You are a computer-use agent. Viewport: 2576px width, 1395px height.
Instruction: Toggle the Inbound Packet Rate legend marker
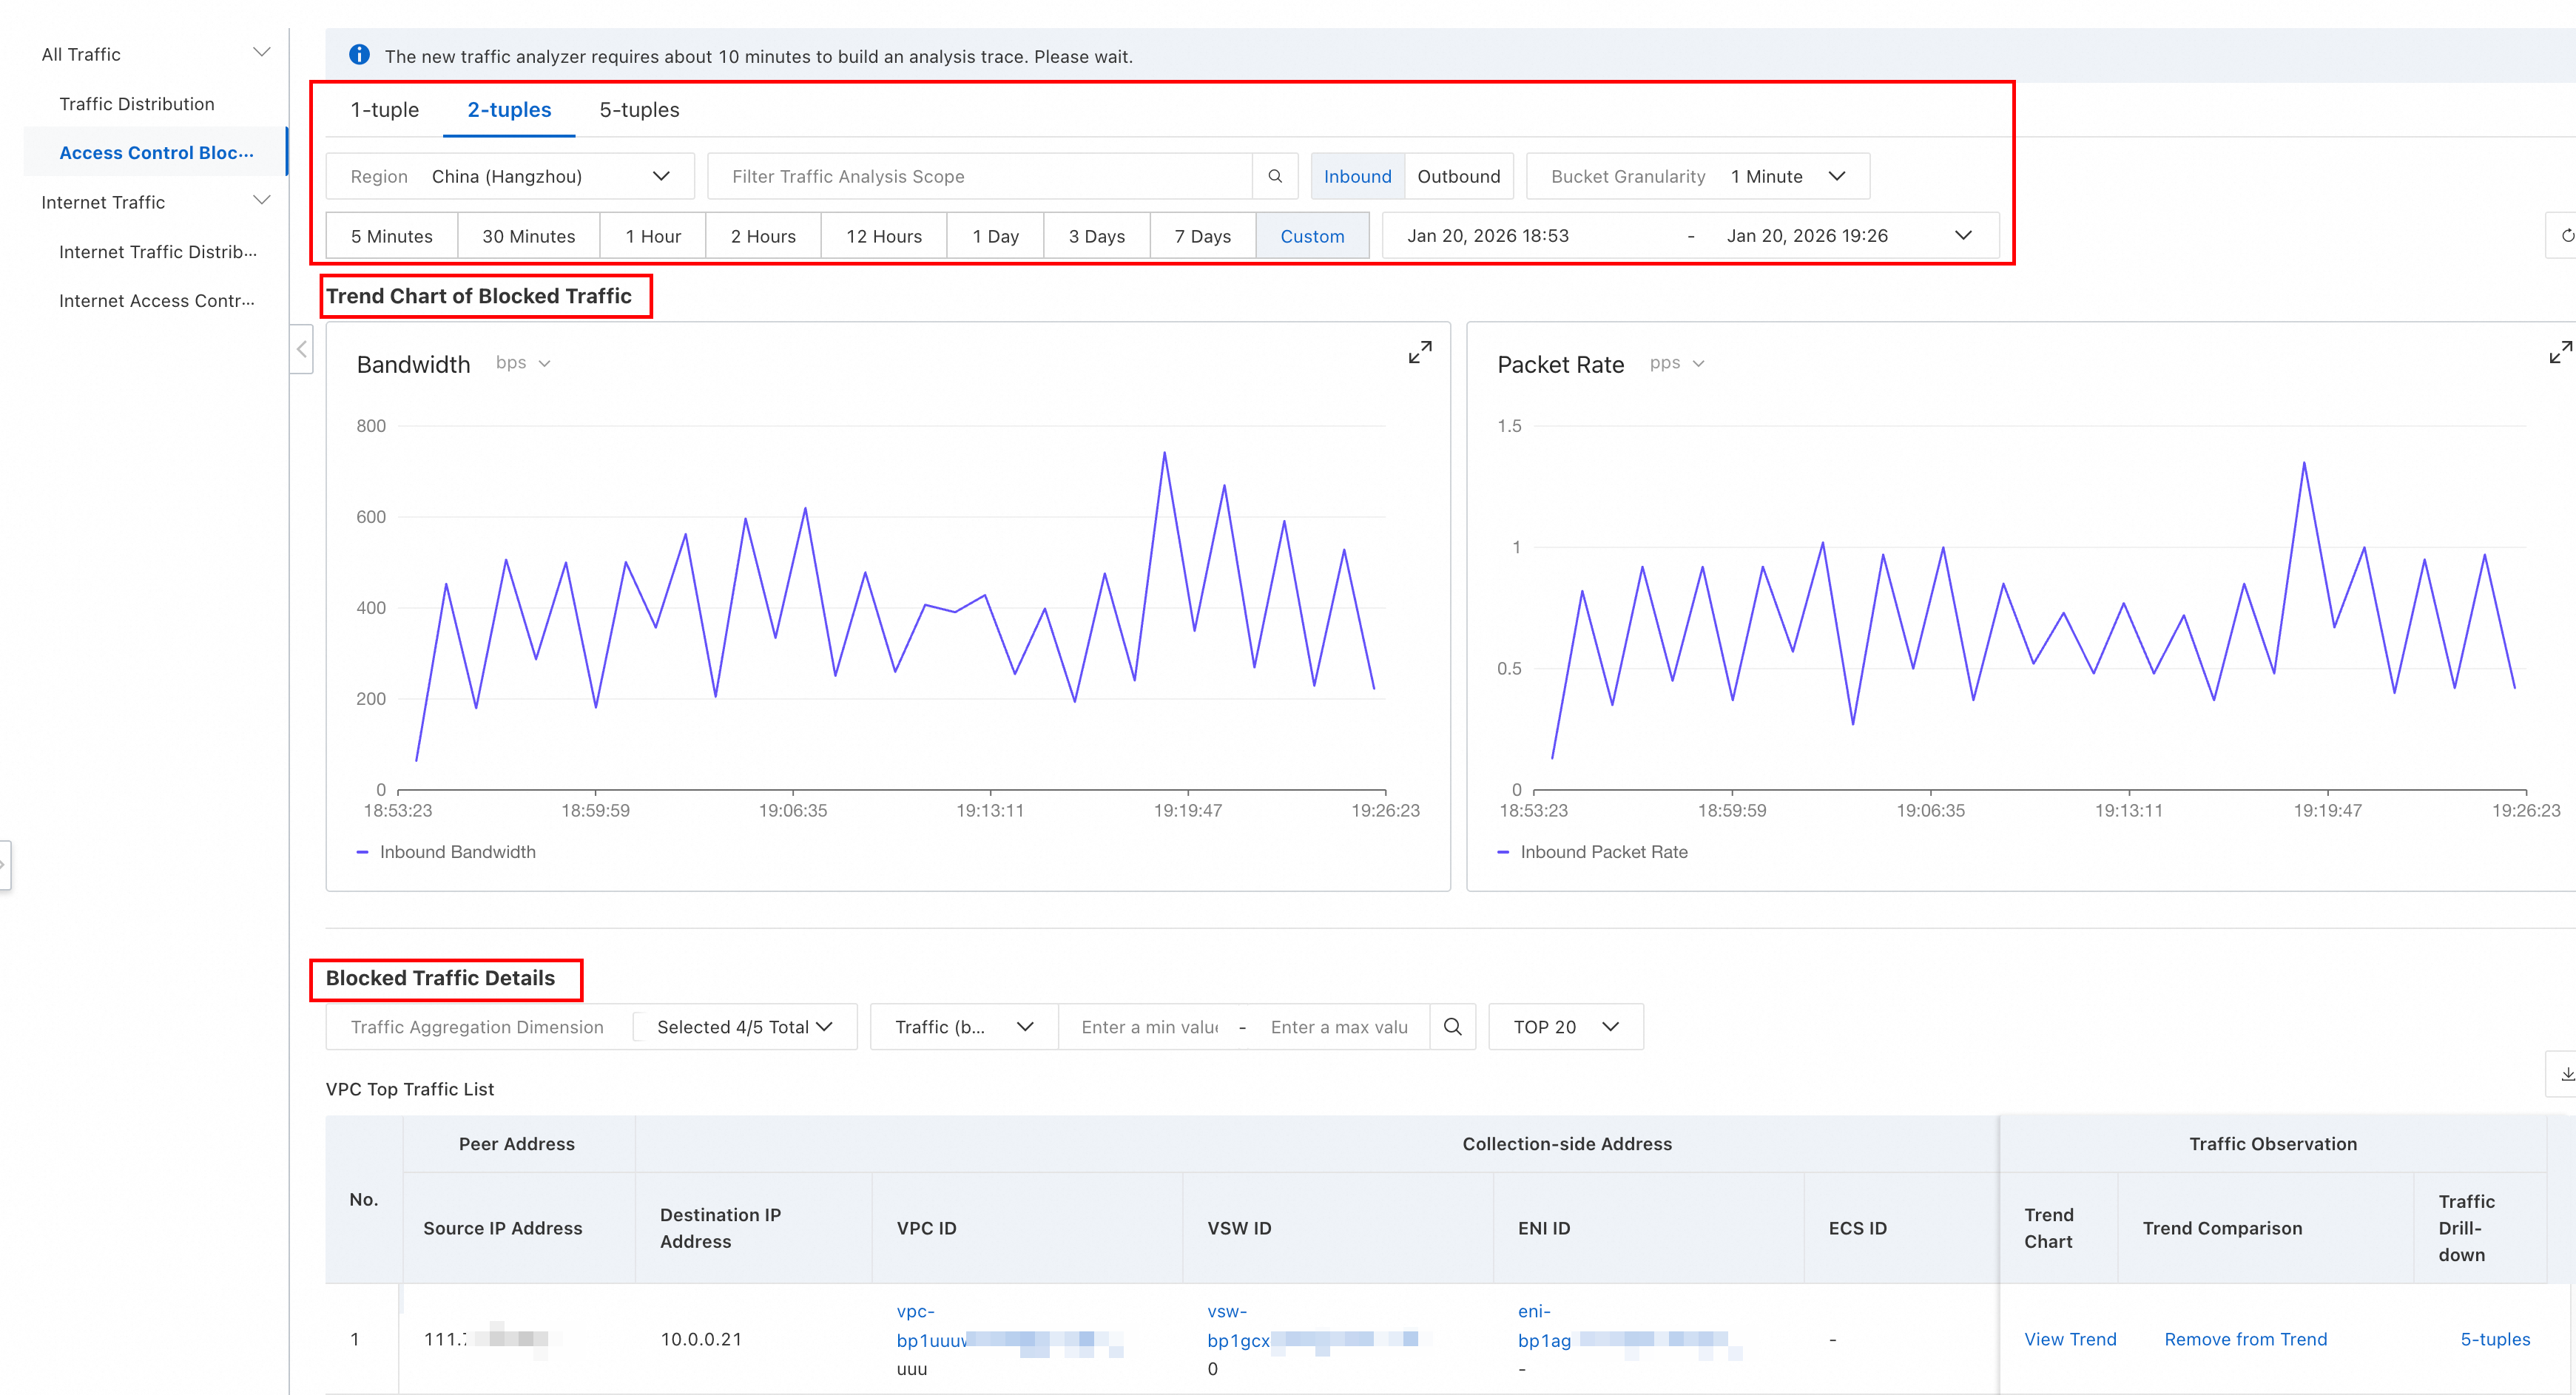1502,852
